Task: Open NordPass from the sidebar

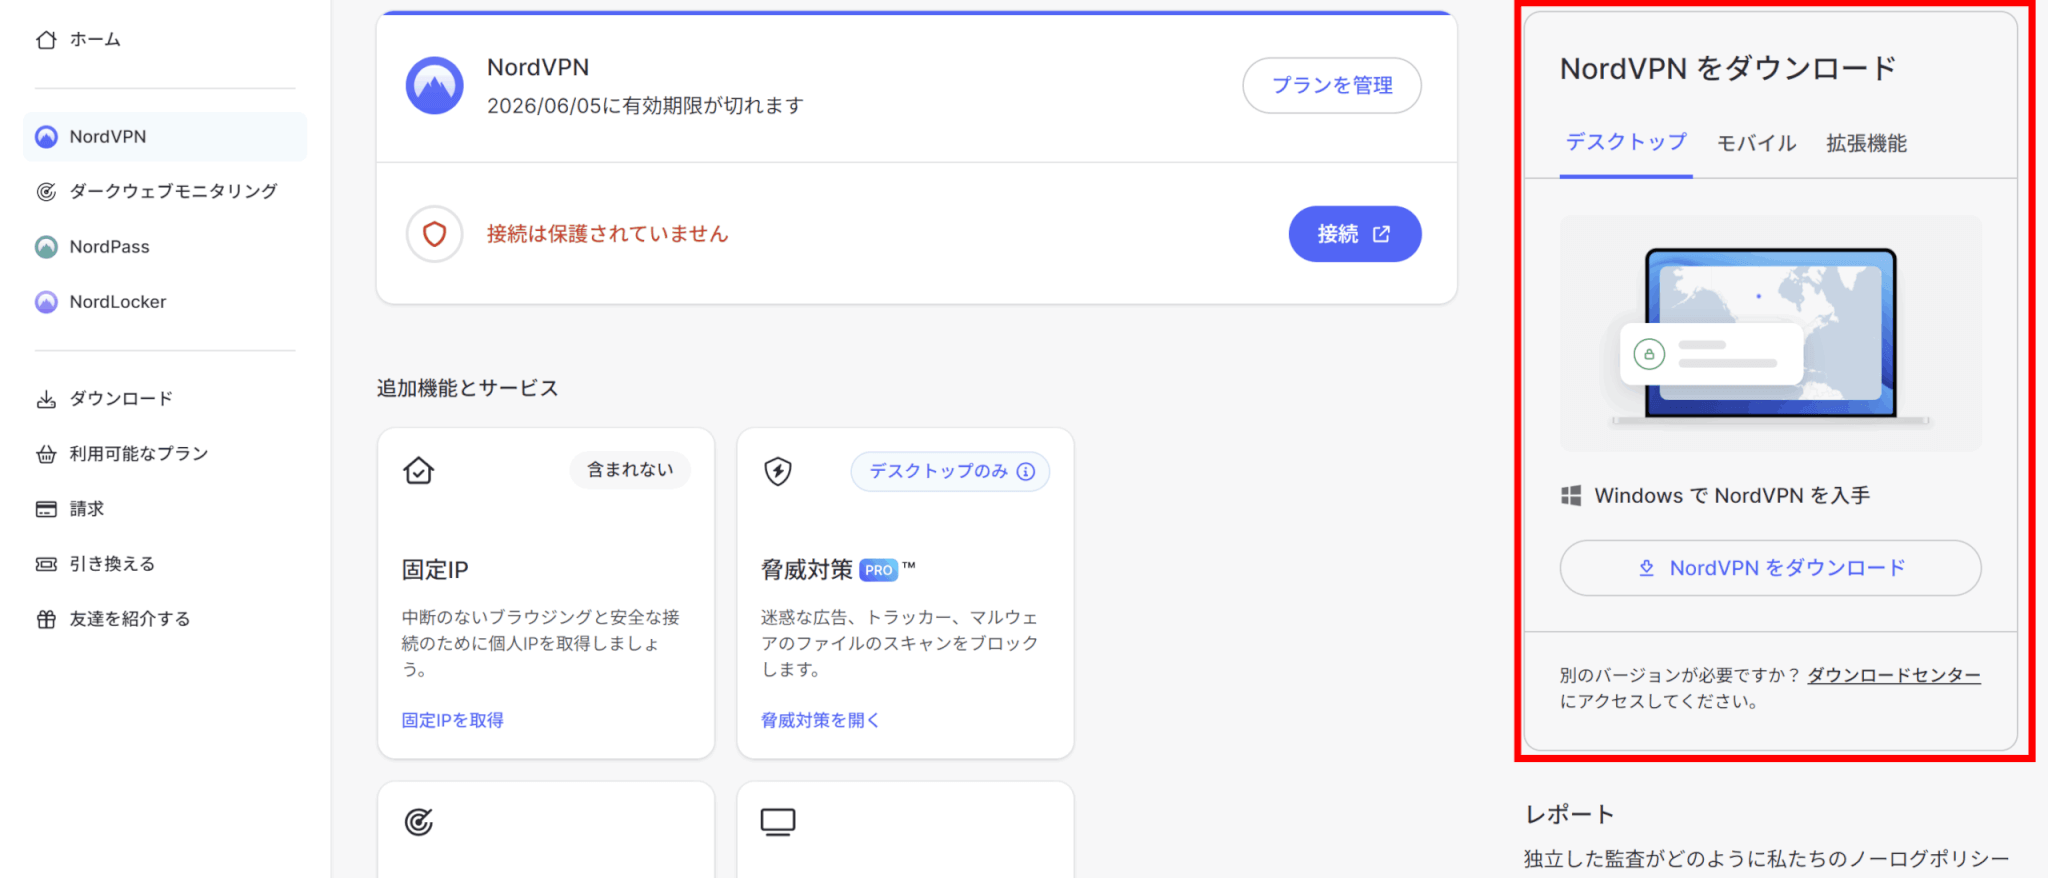Action: (109, 247)
